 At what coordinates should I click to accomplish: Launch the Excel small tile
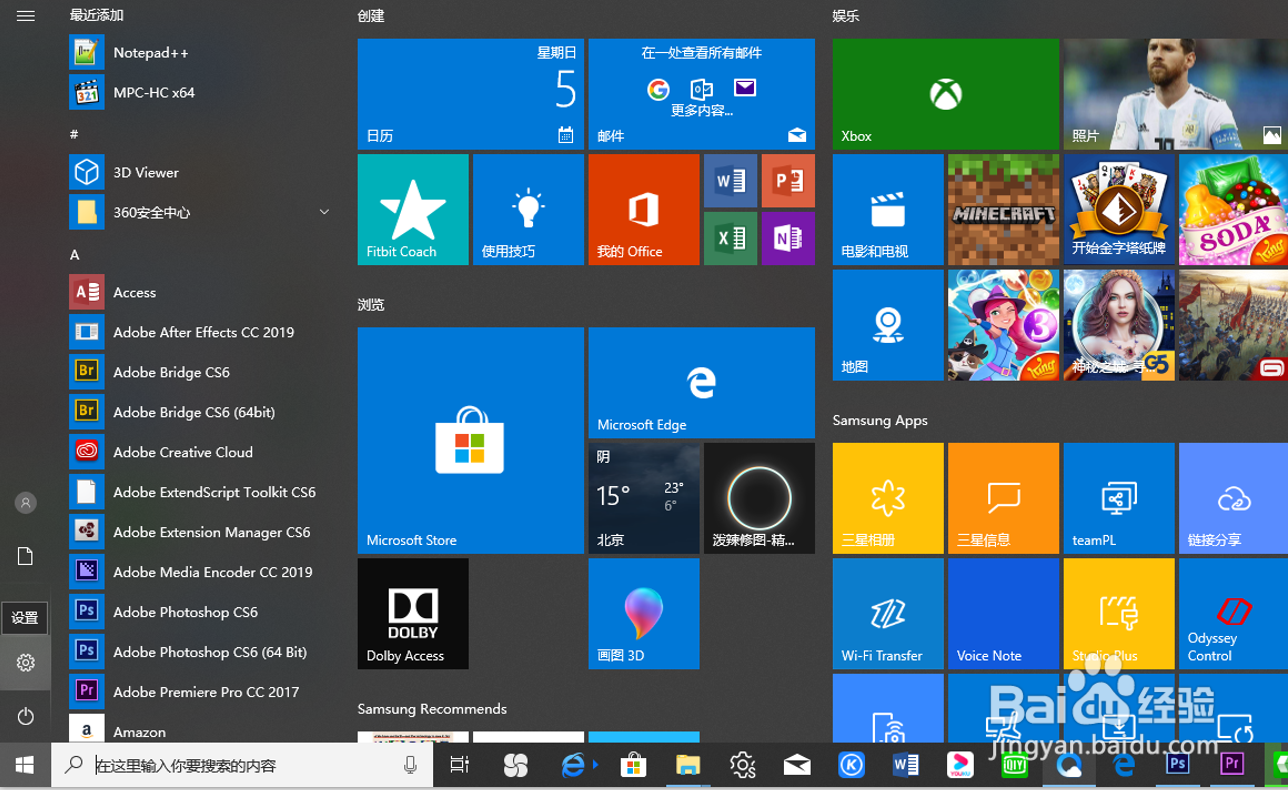click(731, 238)
